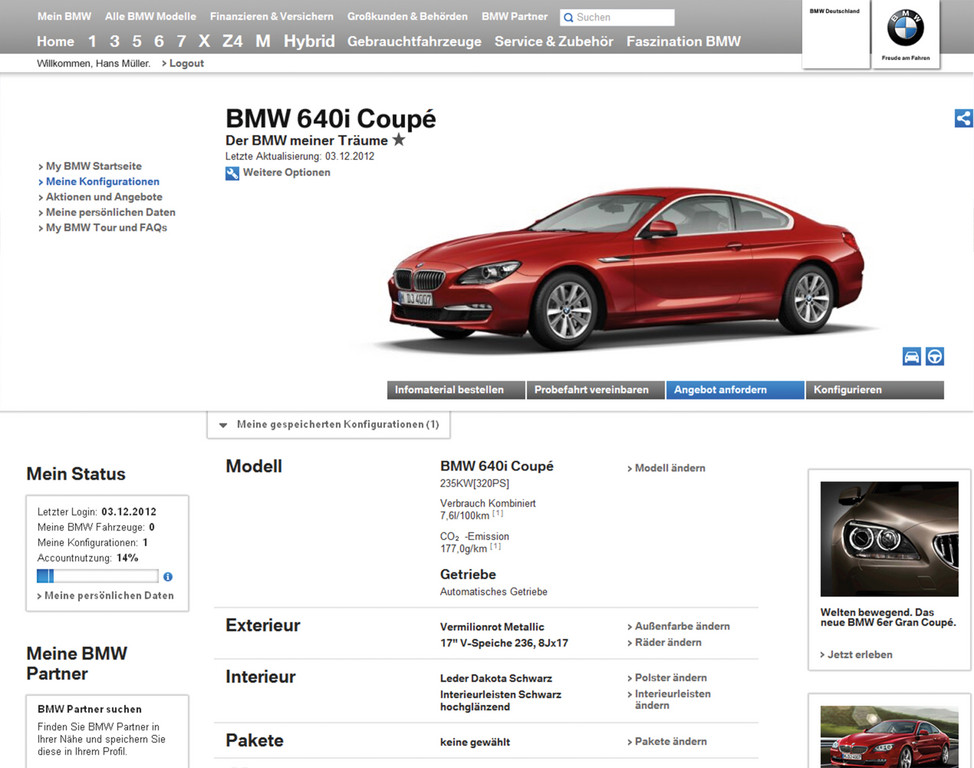Image resolution: width=974 pixels, height=768 pixels.
Task: Open Faszination BMW nav item
Action: 683,42
